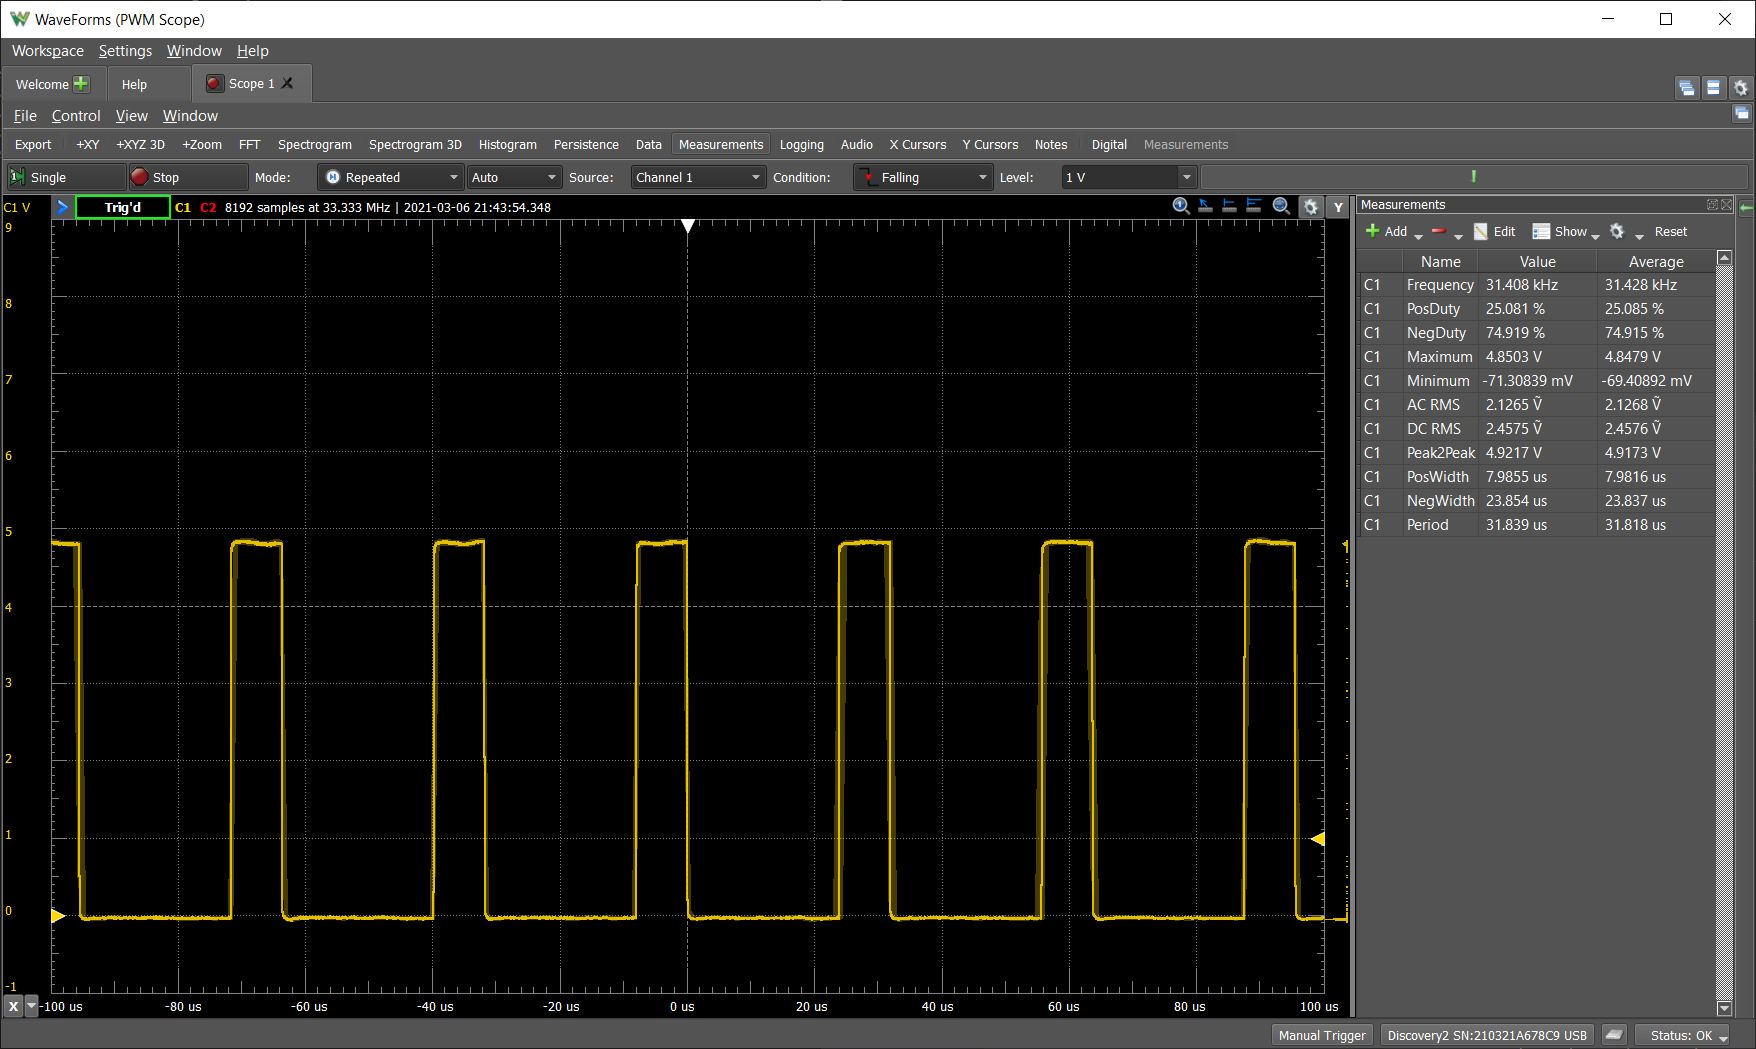Viewport: 1756px width, 1049px height.
Task: Toggle the Y Cursors view
Action: [x=990, y=145]
